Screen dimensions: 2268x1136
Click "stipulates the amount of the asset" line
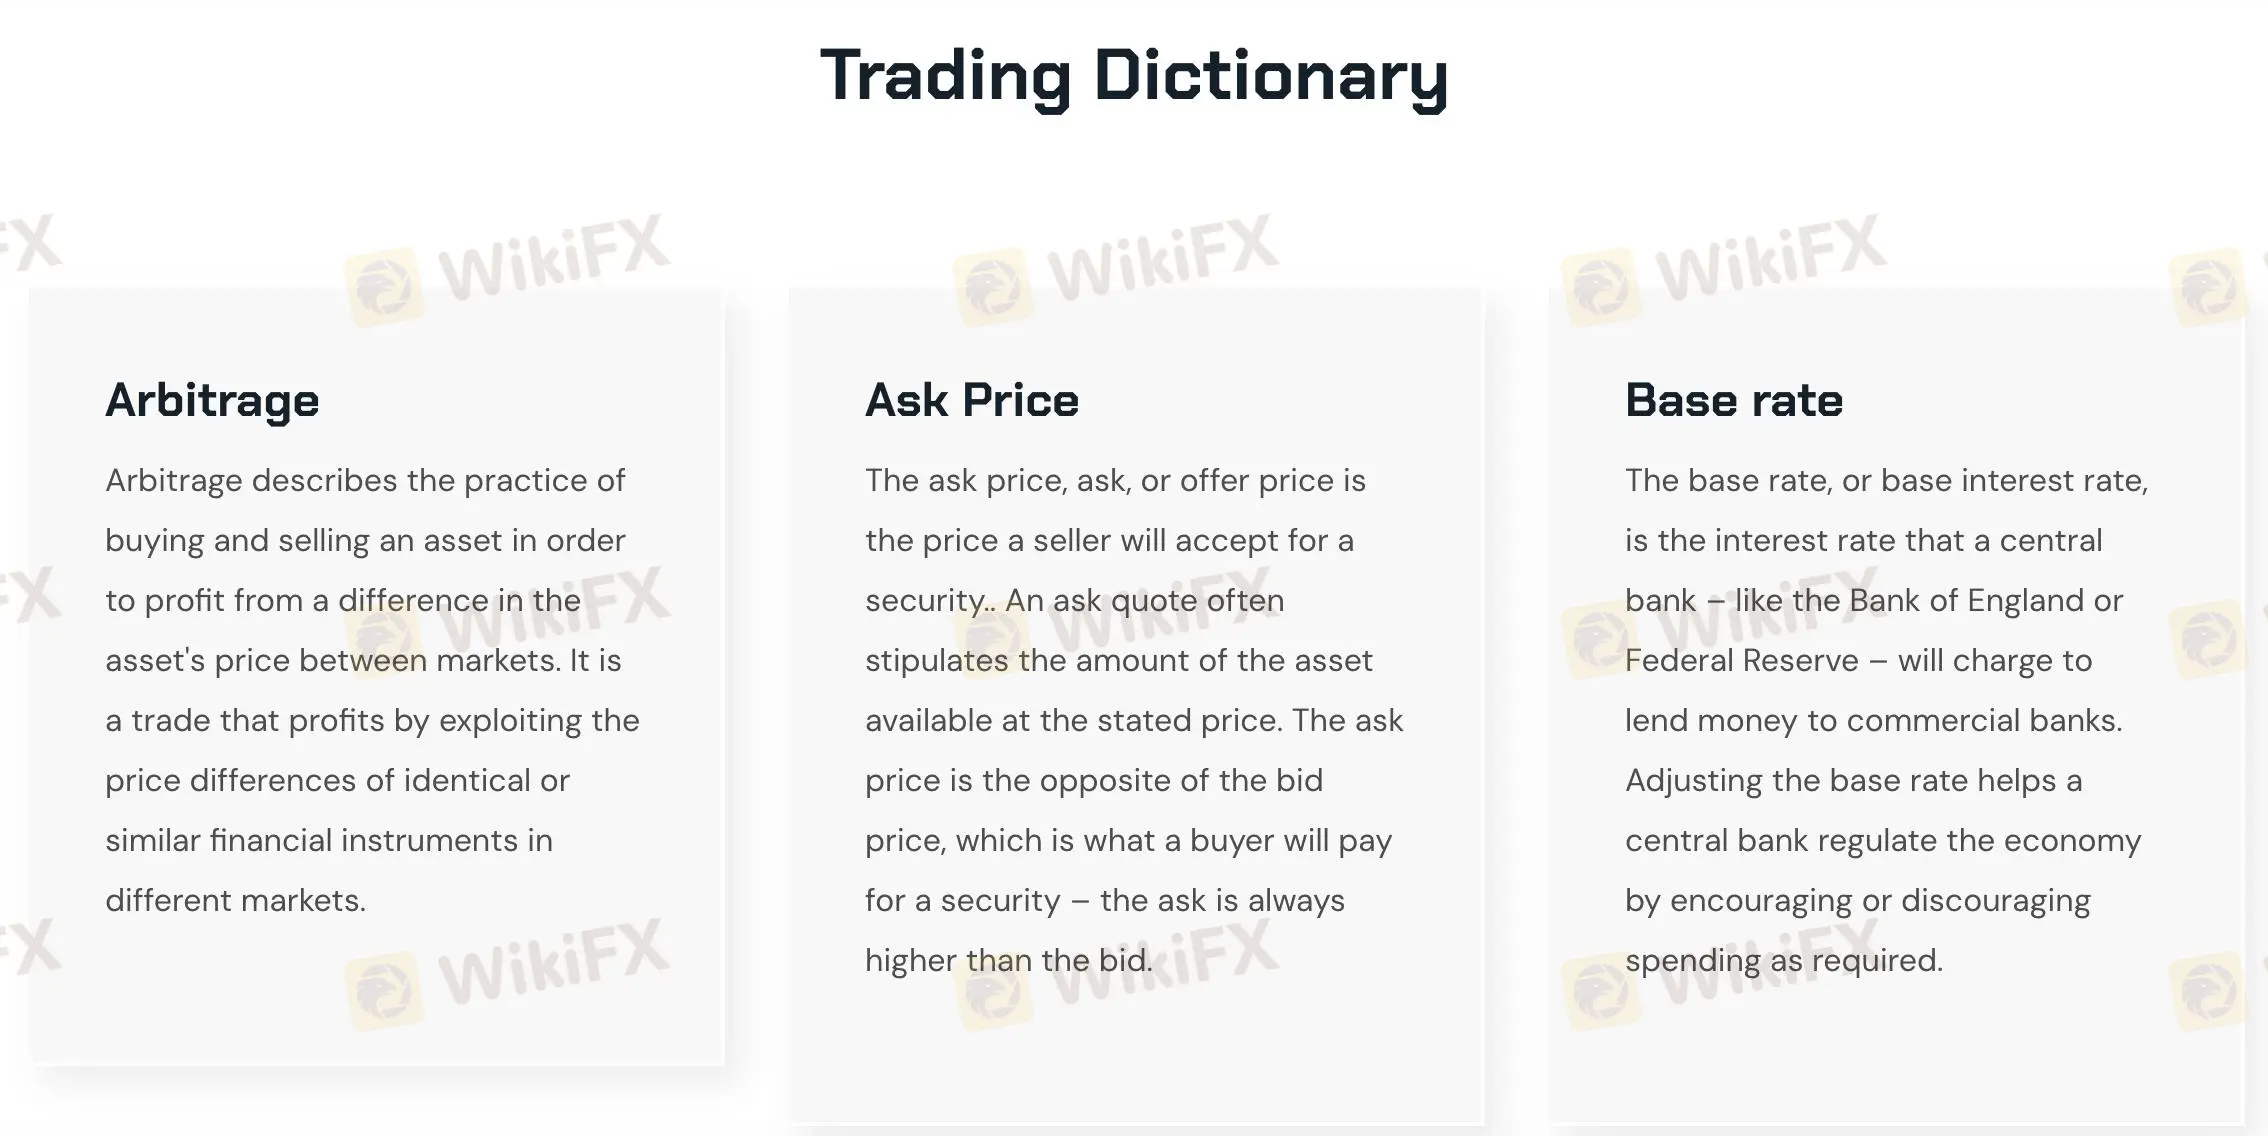(x=1119, y=660)
